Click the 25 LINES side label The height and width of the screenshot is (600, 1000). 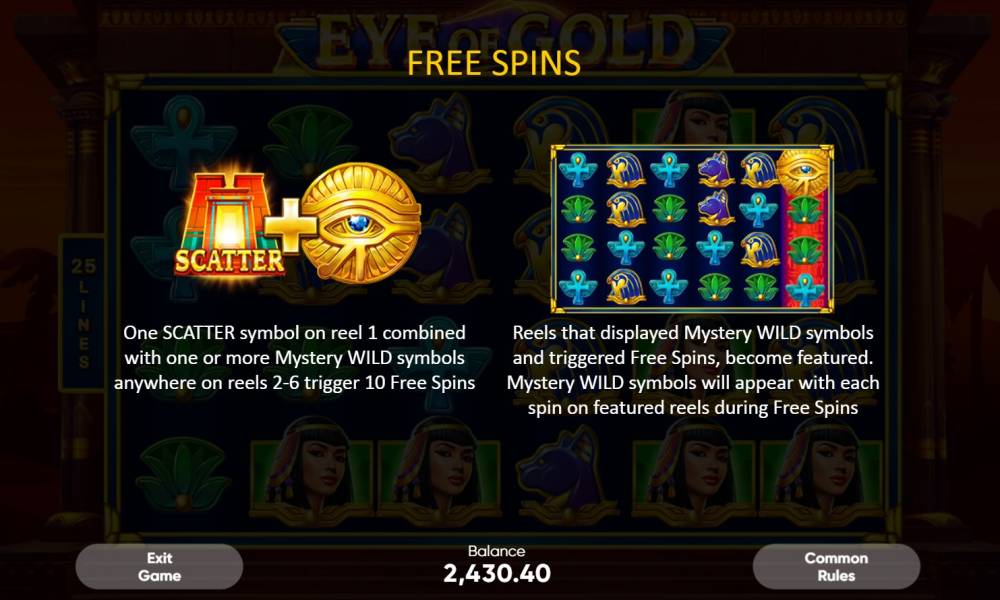84,312
